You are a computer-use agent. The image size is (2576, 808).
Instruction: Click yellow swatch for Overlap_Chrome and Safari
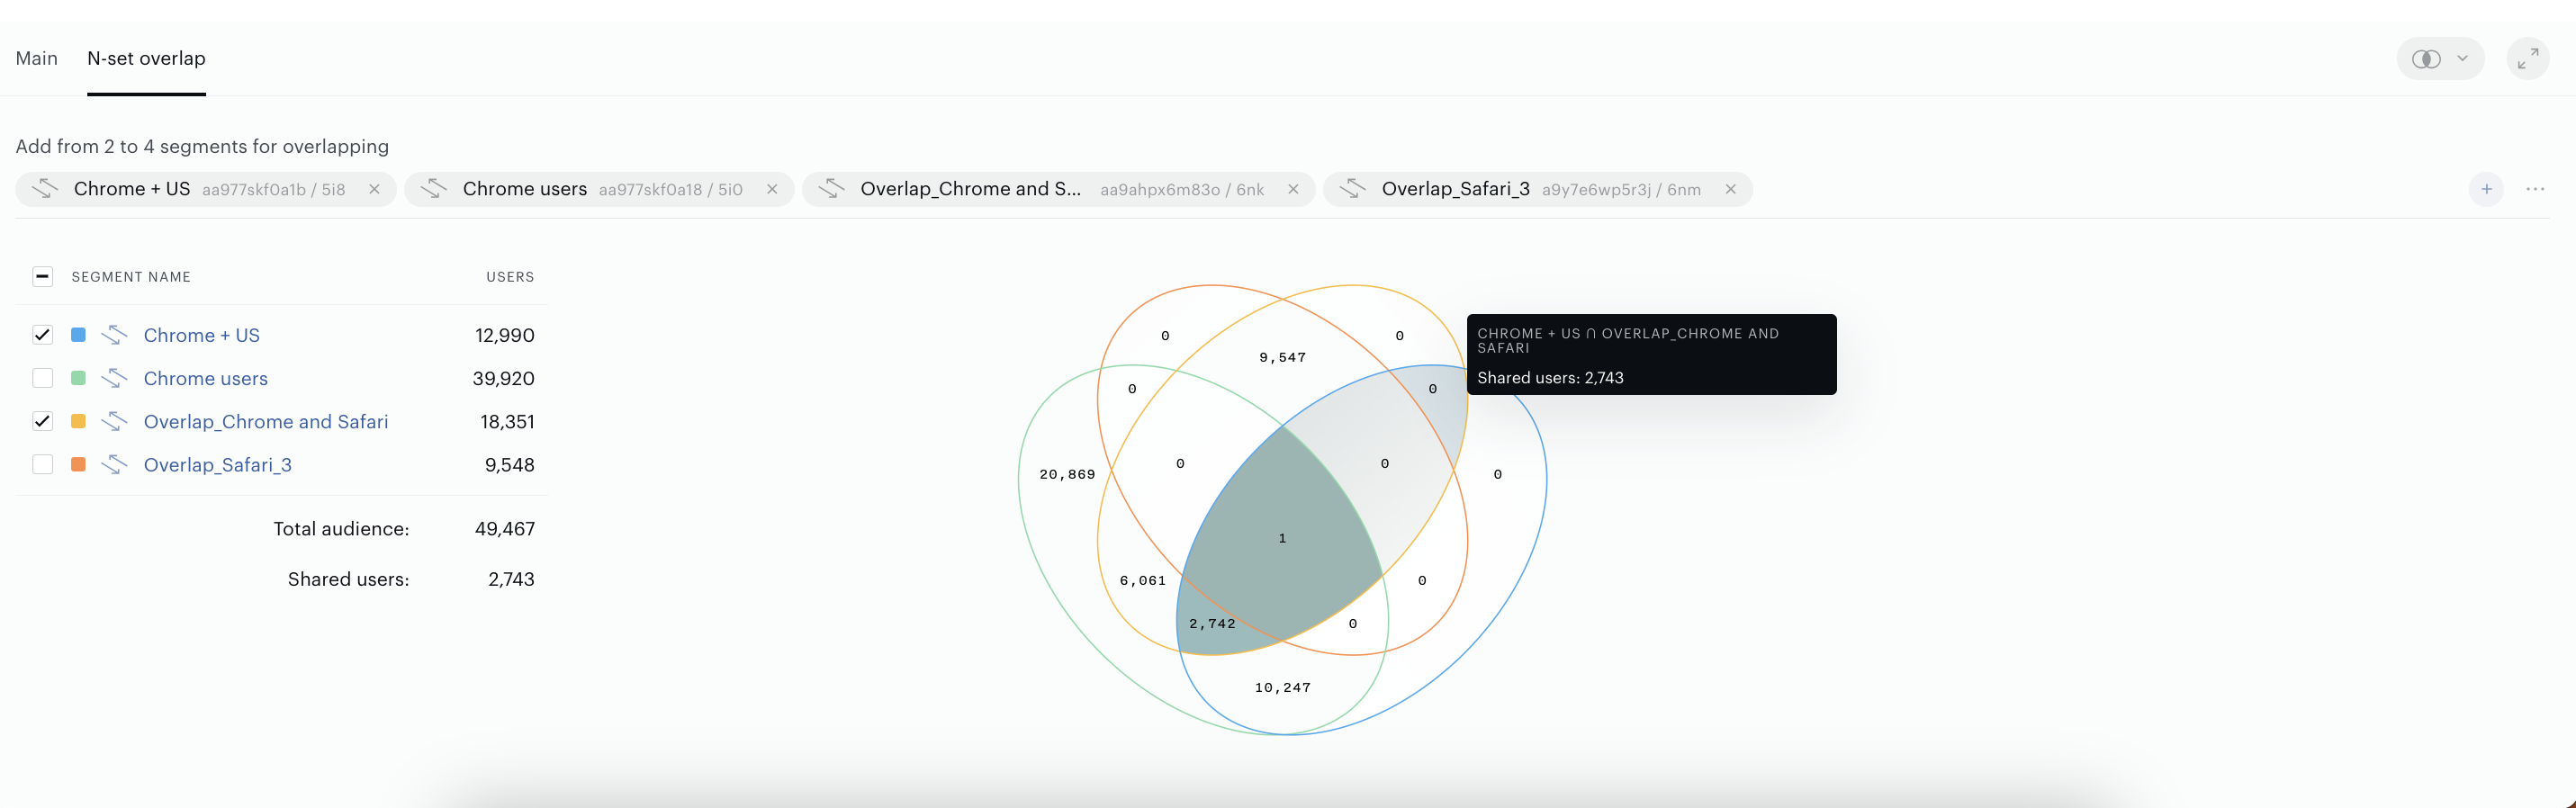[78, 421]
